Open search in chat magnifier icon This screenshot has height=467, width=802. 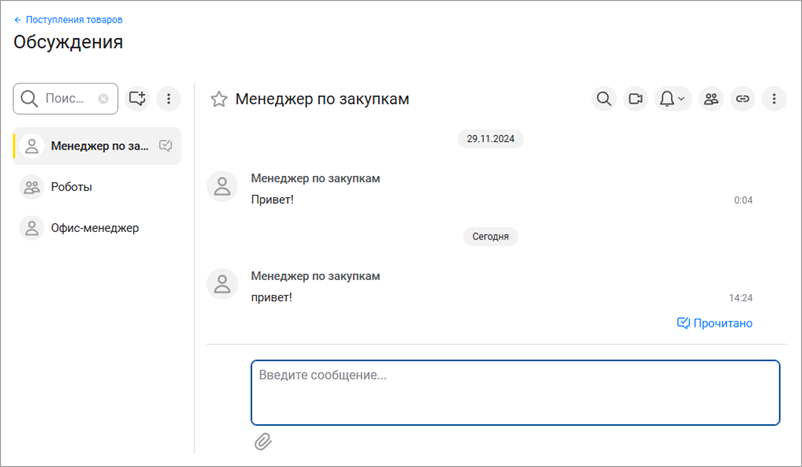(x=604, y=99)
